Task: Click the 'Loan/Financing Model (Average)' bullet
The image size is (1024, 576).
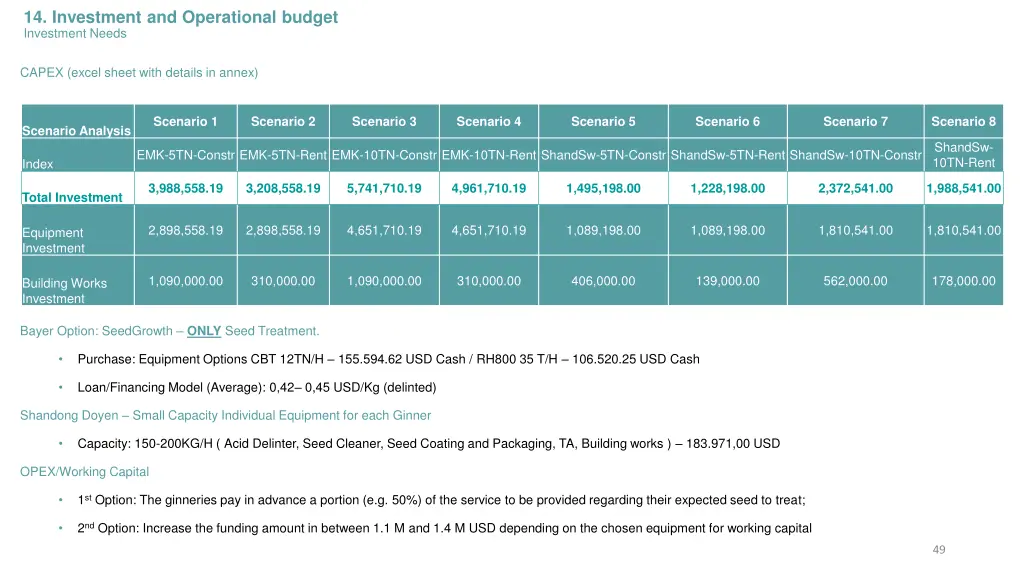Action: [x=257, y=387]
